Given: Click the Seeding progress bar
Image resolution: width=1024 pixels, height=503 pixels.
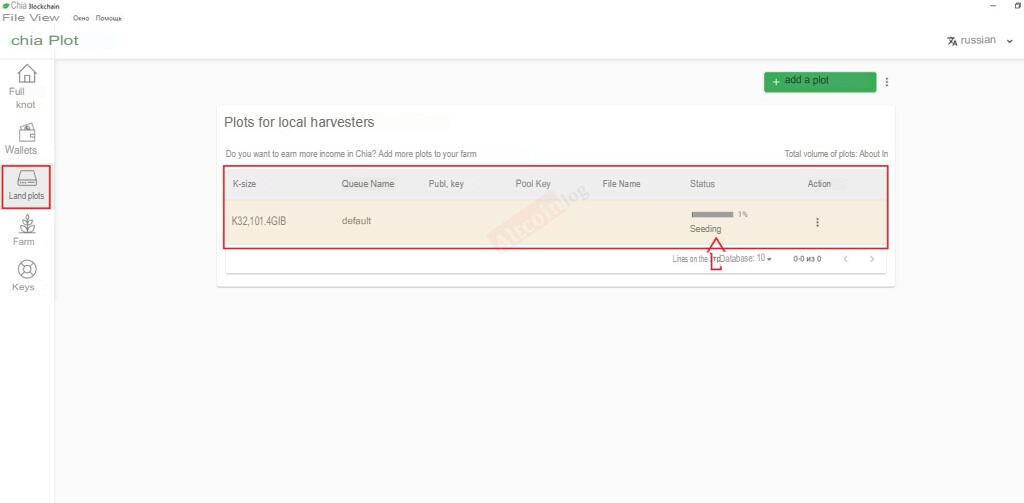Looking at the screenshot, I should click(712, 214).
